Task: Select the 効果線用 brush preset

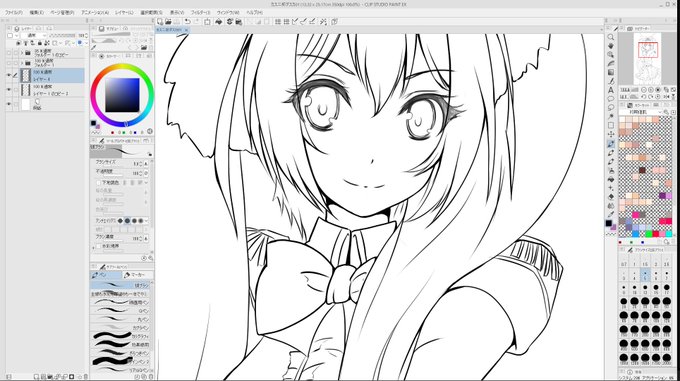Action: [x=121, y=345]
